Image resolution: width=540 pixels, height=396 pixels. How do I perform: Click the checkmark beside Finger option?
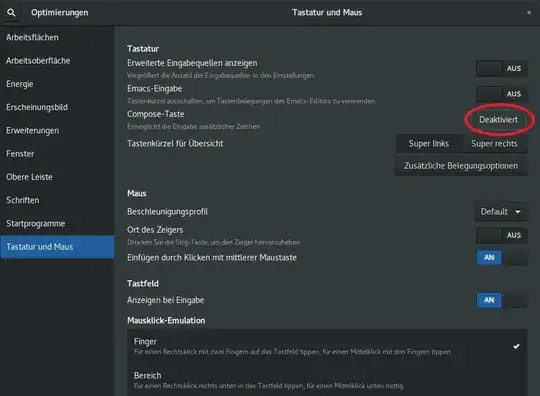click(516, 346)
